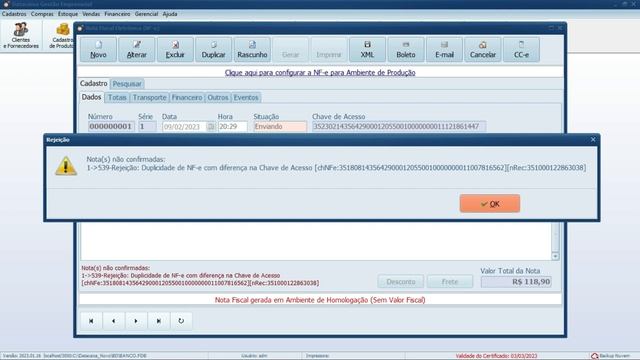The height and width of the screenshot is (360, 640).
Task: Switch to the Outros sub-tab
Action: click(x=218, y=98)
